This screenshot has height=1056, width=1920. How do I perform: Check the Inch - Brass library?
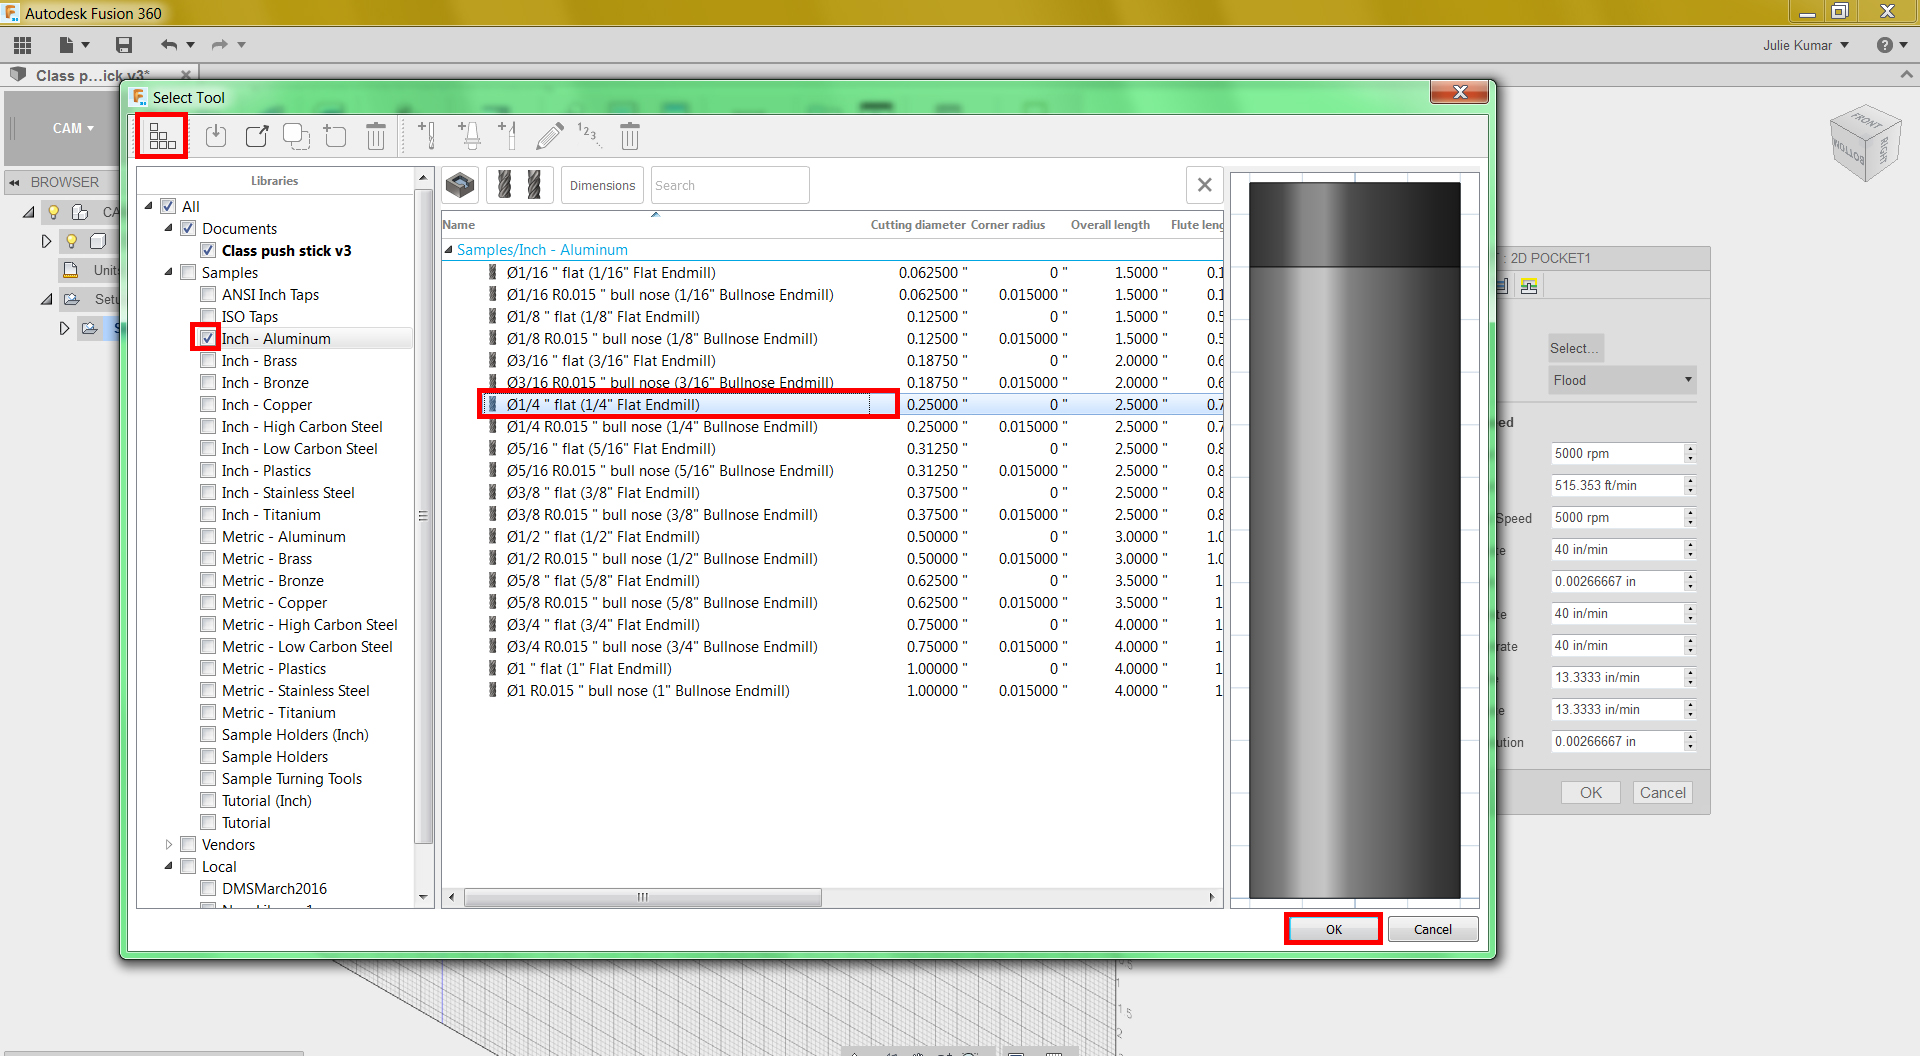pos(208,360)
